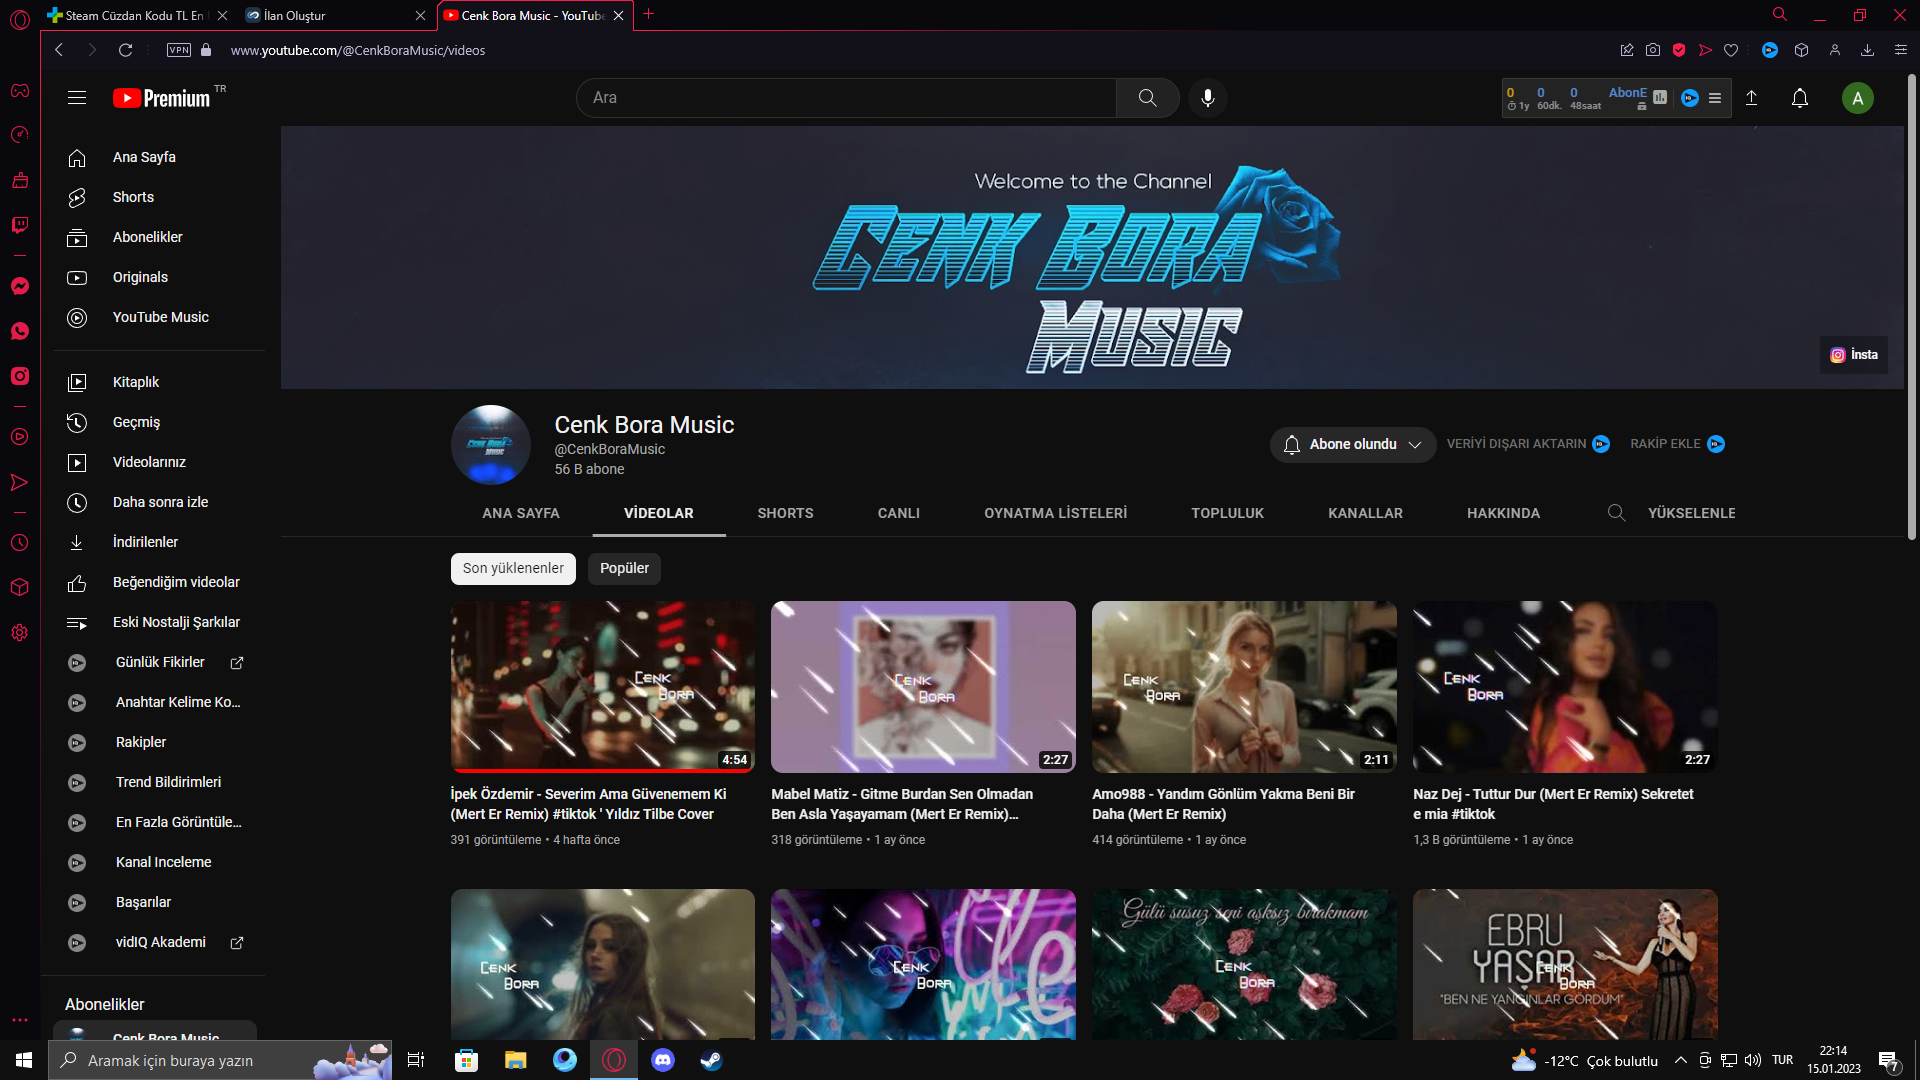Expand the Abone olundu subscription dropdown
1920x1080 pixels.
[x=1352, y=444]
